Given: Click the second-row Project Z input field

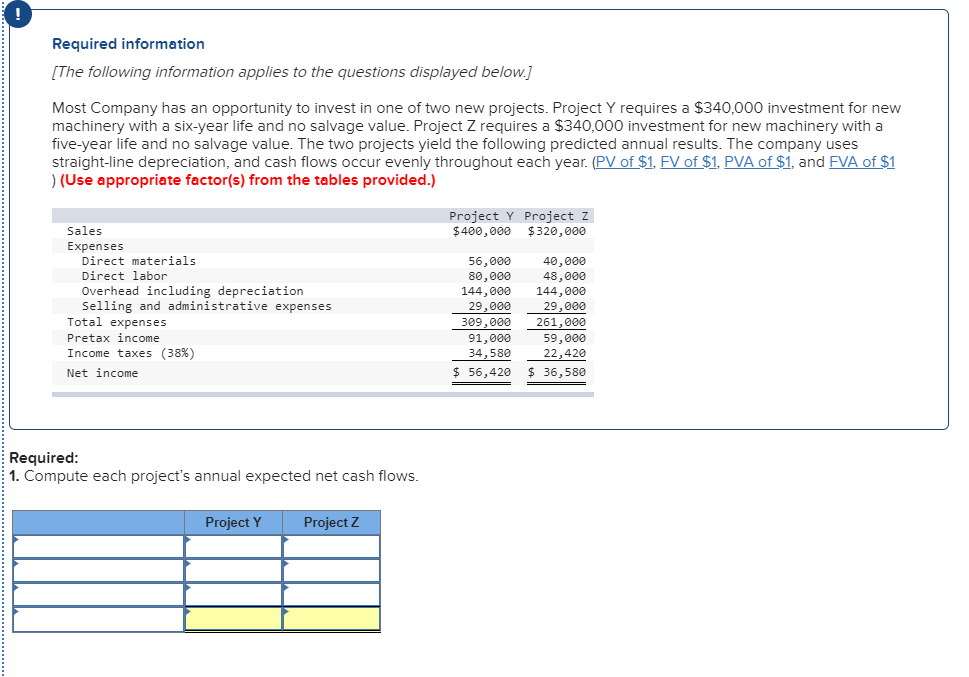Looking at the screenshot, I should [x=331, y=569].
